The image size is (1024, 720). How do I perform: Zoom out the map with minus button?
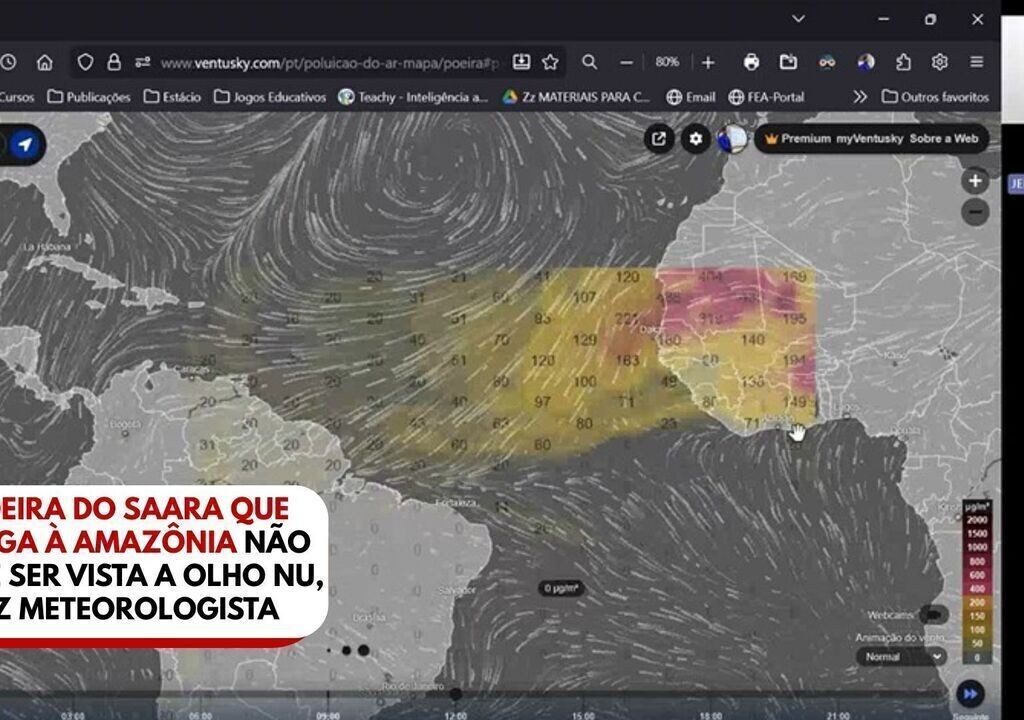pos(975,212)
